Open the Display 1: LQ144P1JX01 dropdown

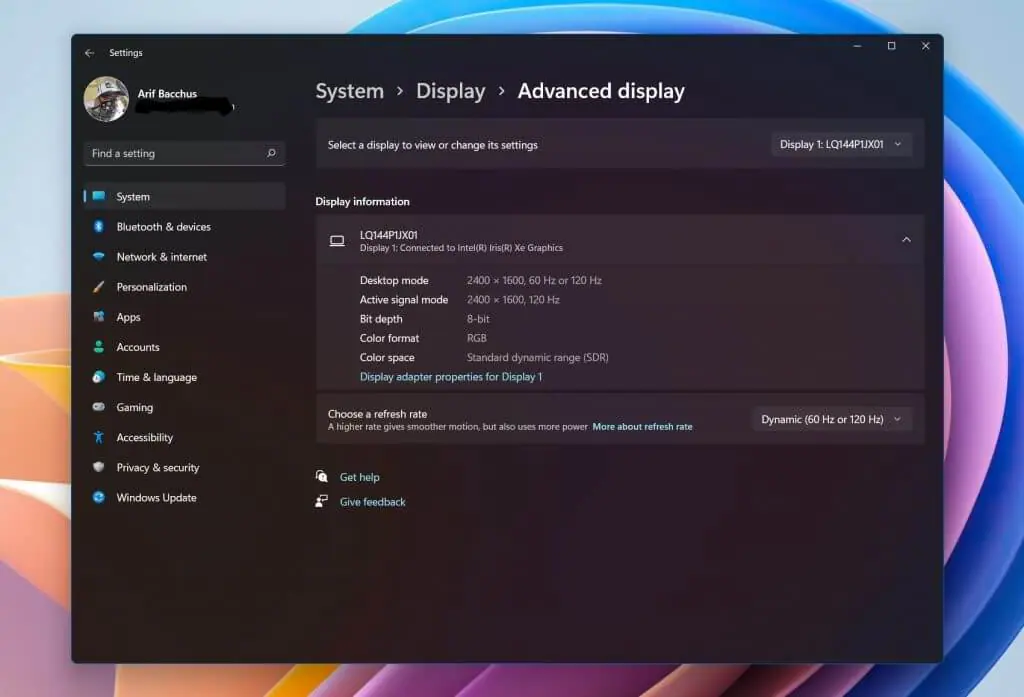pos(841,144)
